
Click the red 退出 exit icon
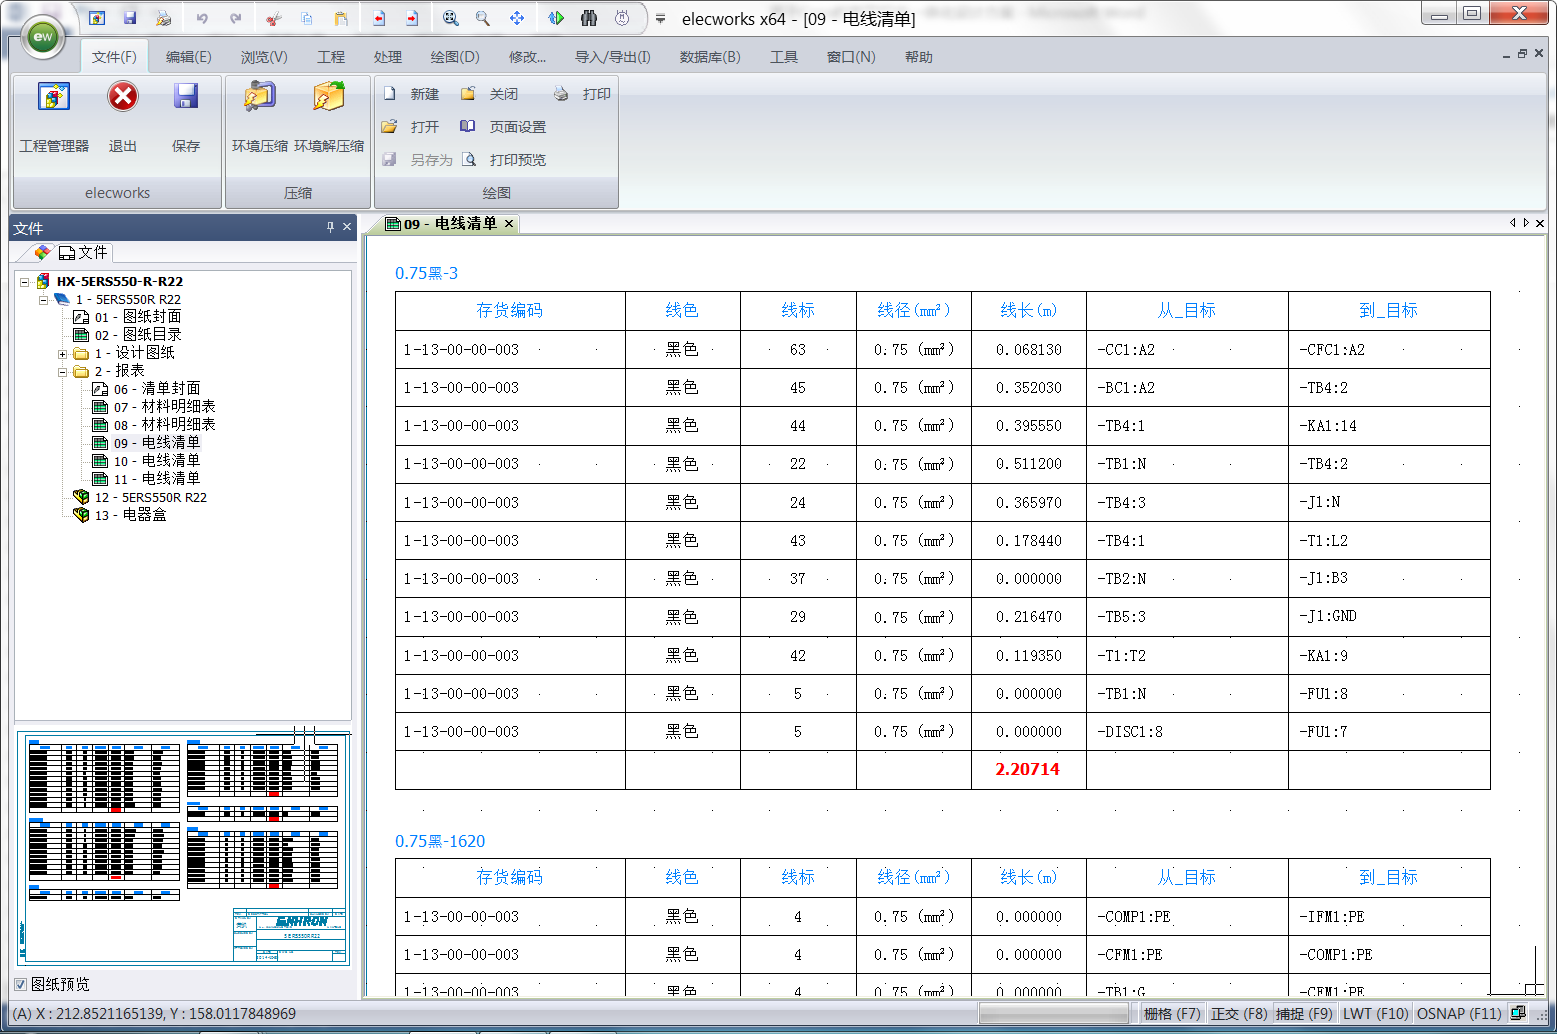(123, 97)
